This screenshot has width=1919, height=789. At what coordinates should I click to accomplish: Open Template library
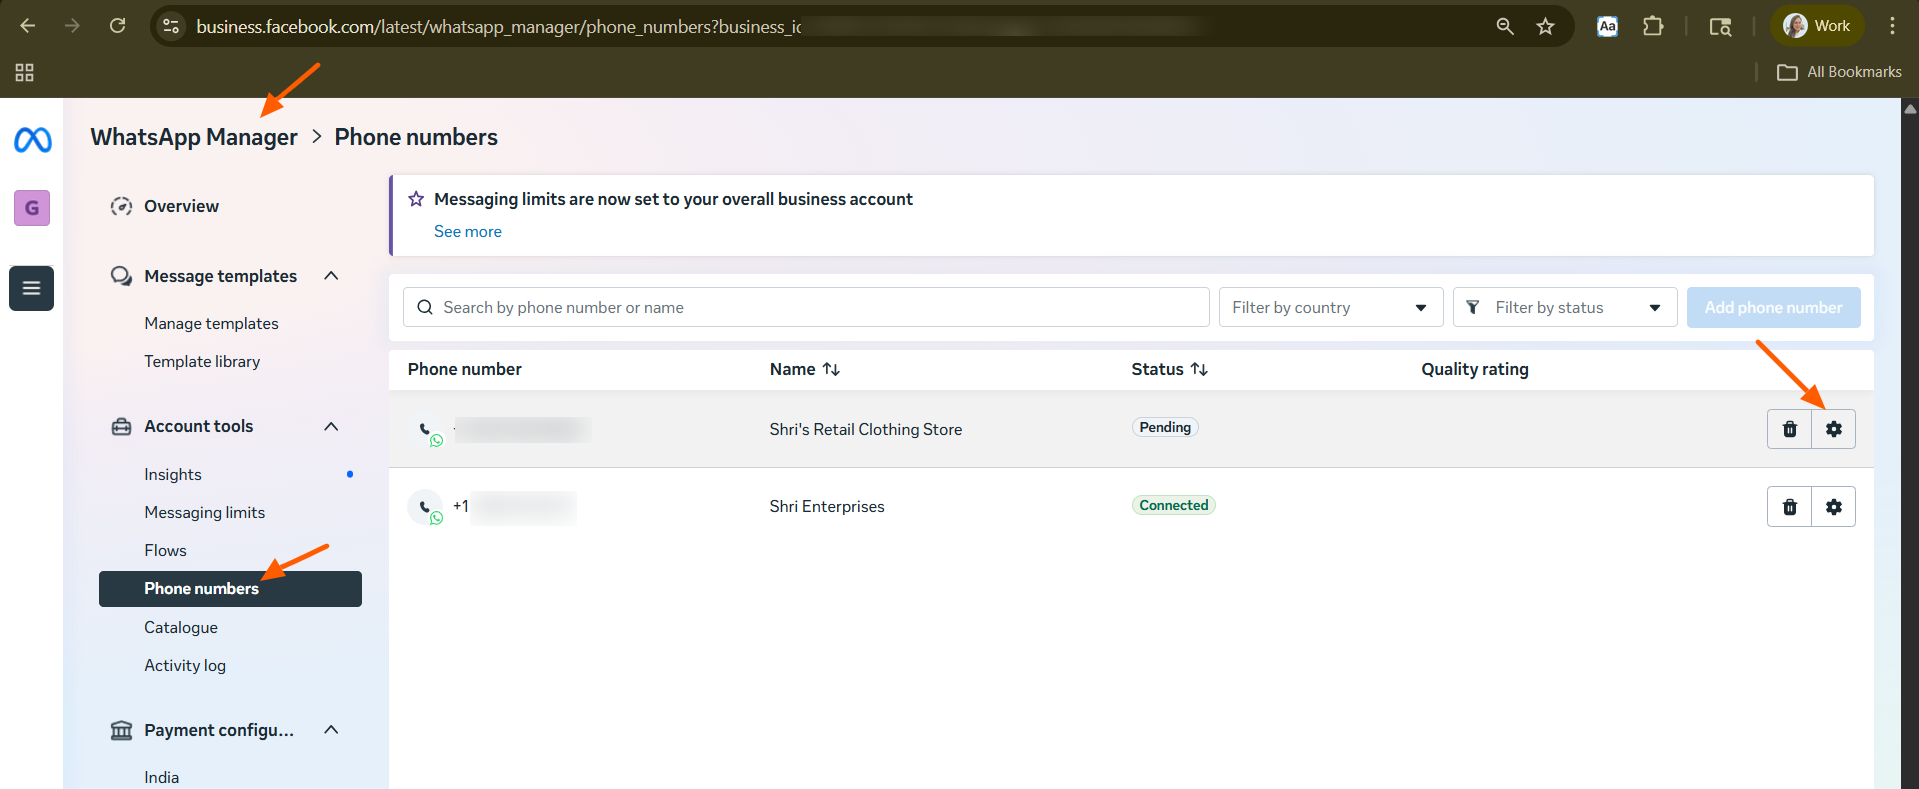[202, 361]
